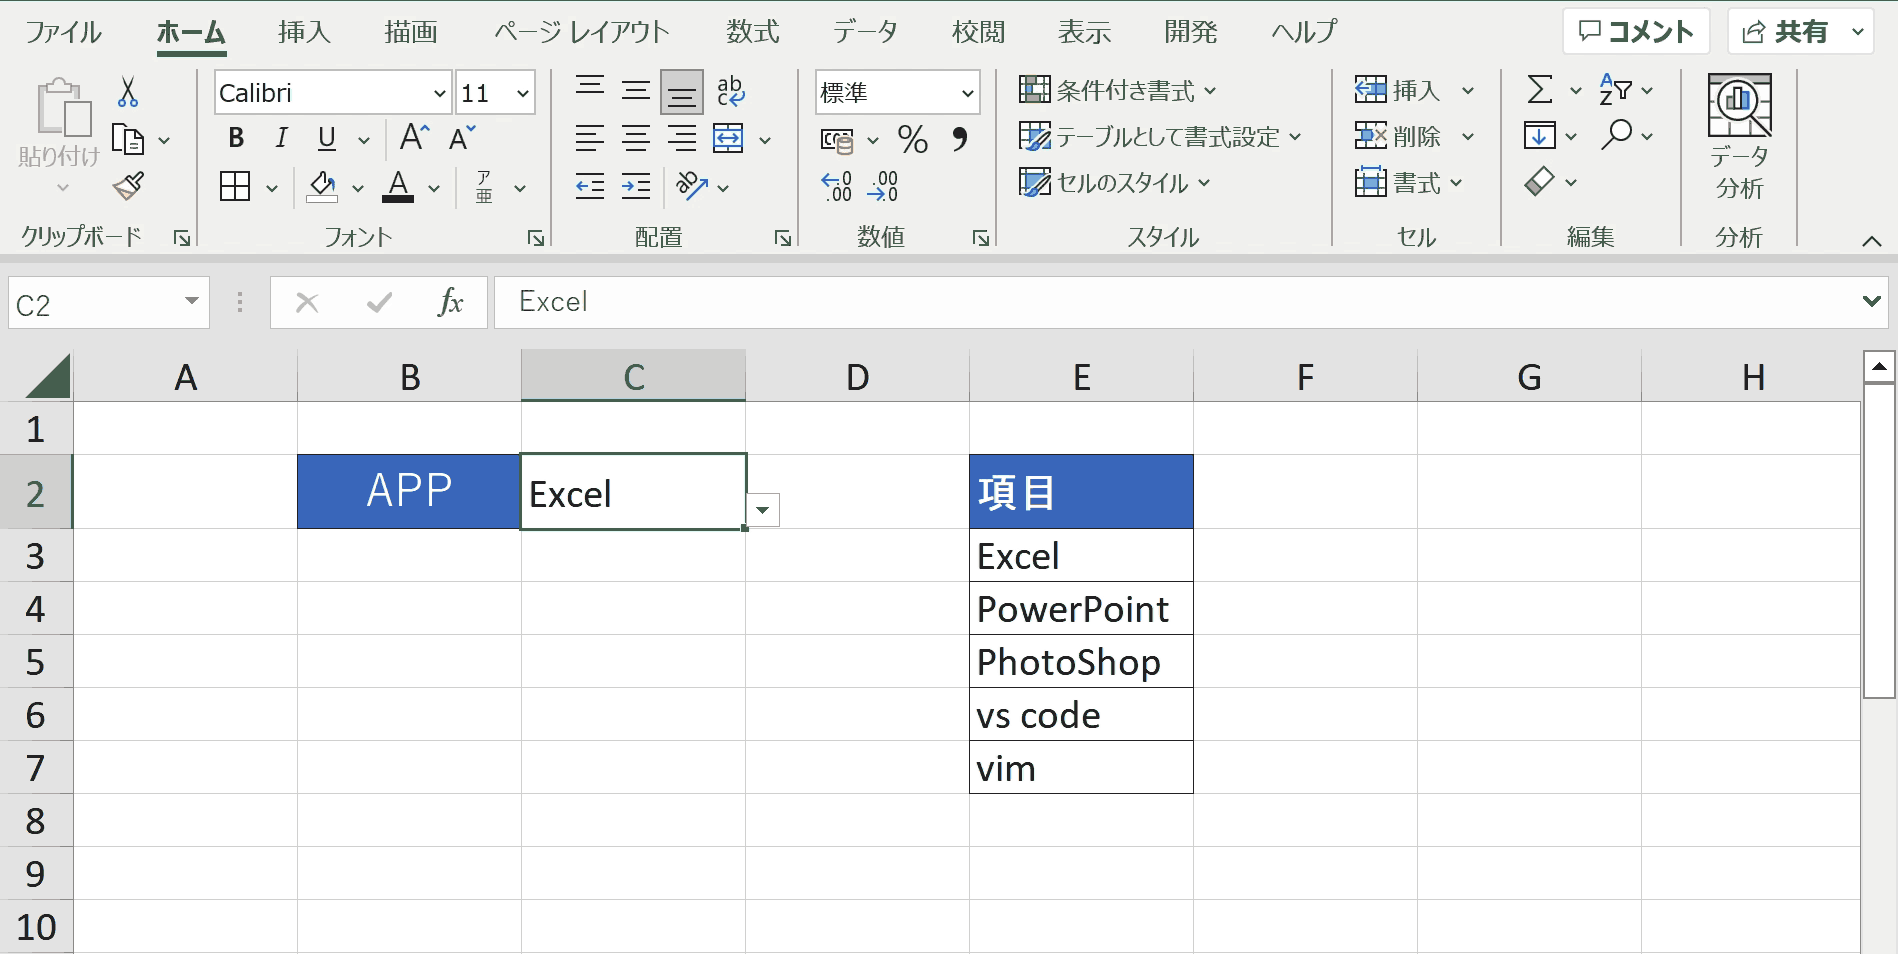Click the AutoSum sigma icon
The width and height of the screenshot is (1898, 954).
pos(1540,90)
